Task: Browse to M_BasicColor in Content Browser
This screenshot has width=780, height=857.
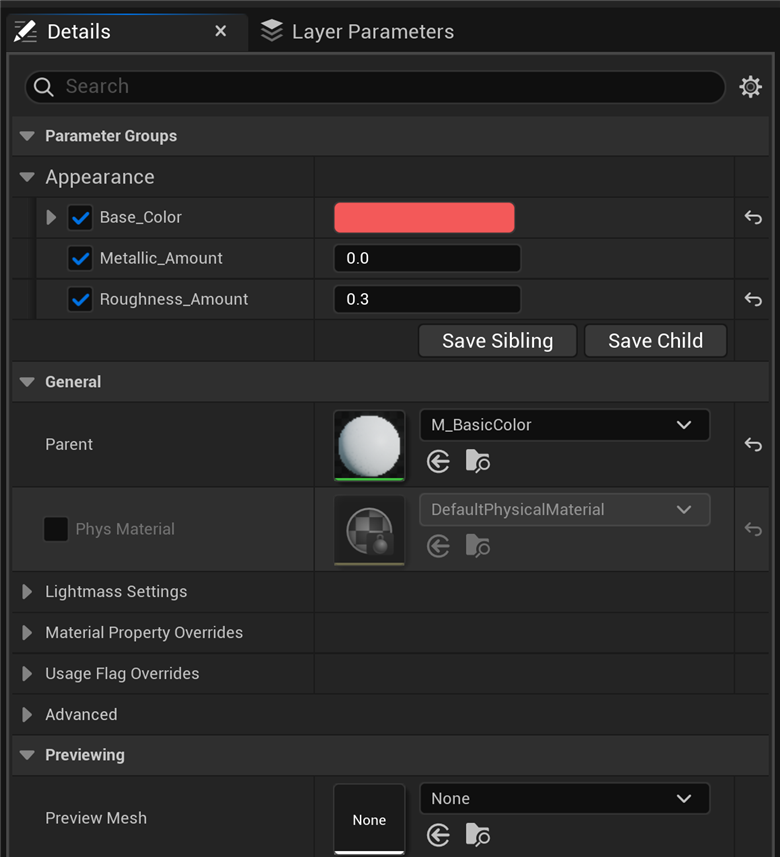Action: click(x=478, y=461)
